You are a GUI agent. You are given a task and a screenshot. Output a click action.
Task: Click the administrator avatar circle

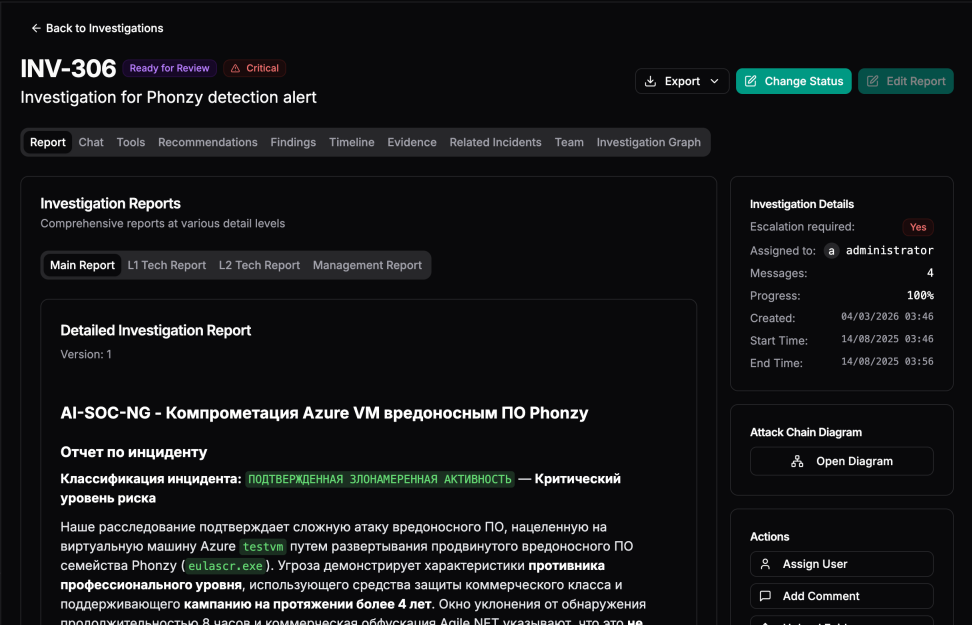(831, 250)
